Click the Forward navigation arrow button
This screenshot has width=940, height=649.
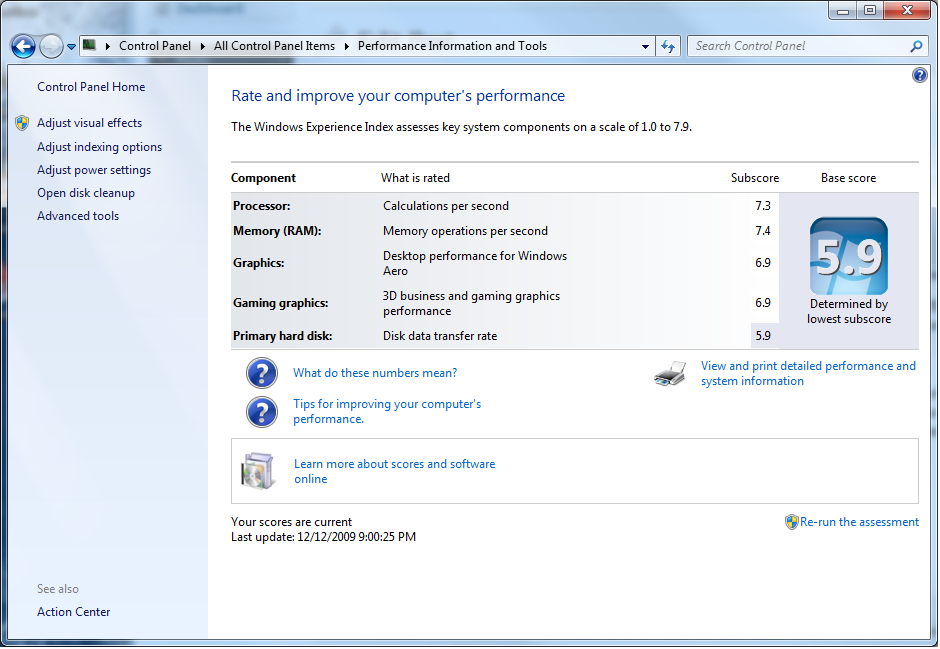[x=51, y=46]
